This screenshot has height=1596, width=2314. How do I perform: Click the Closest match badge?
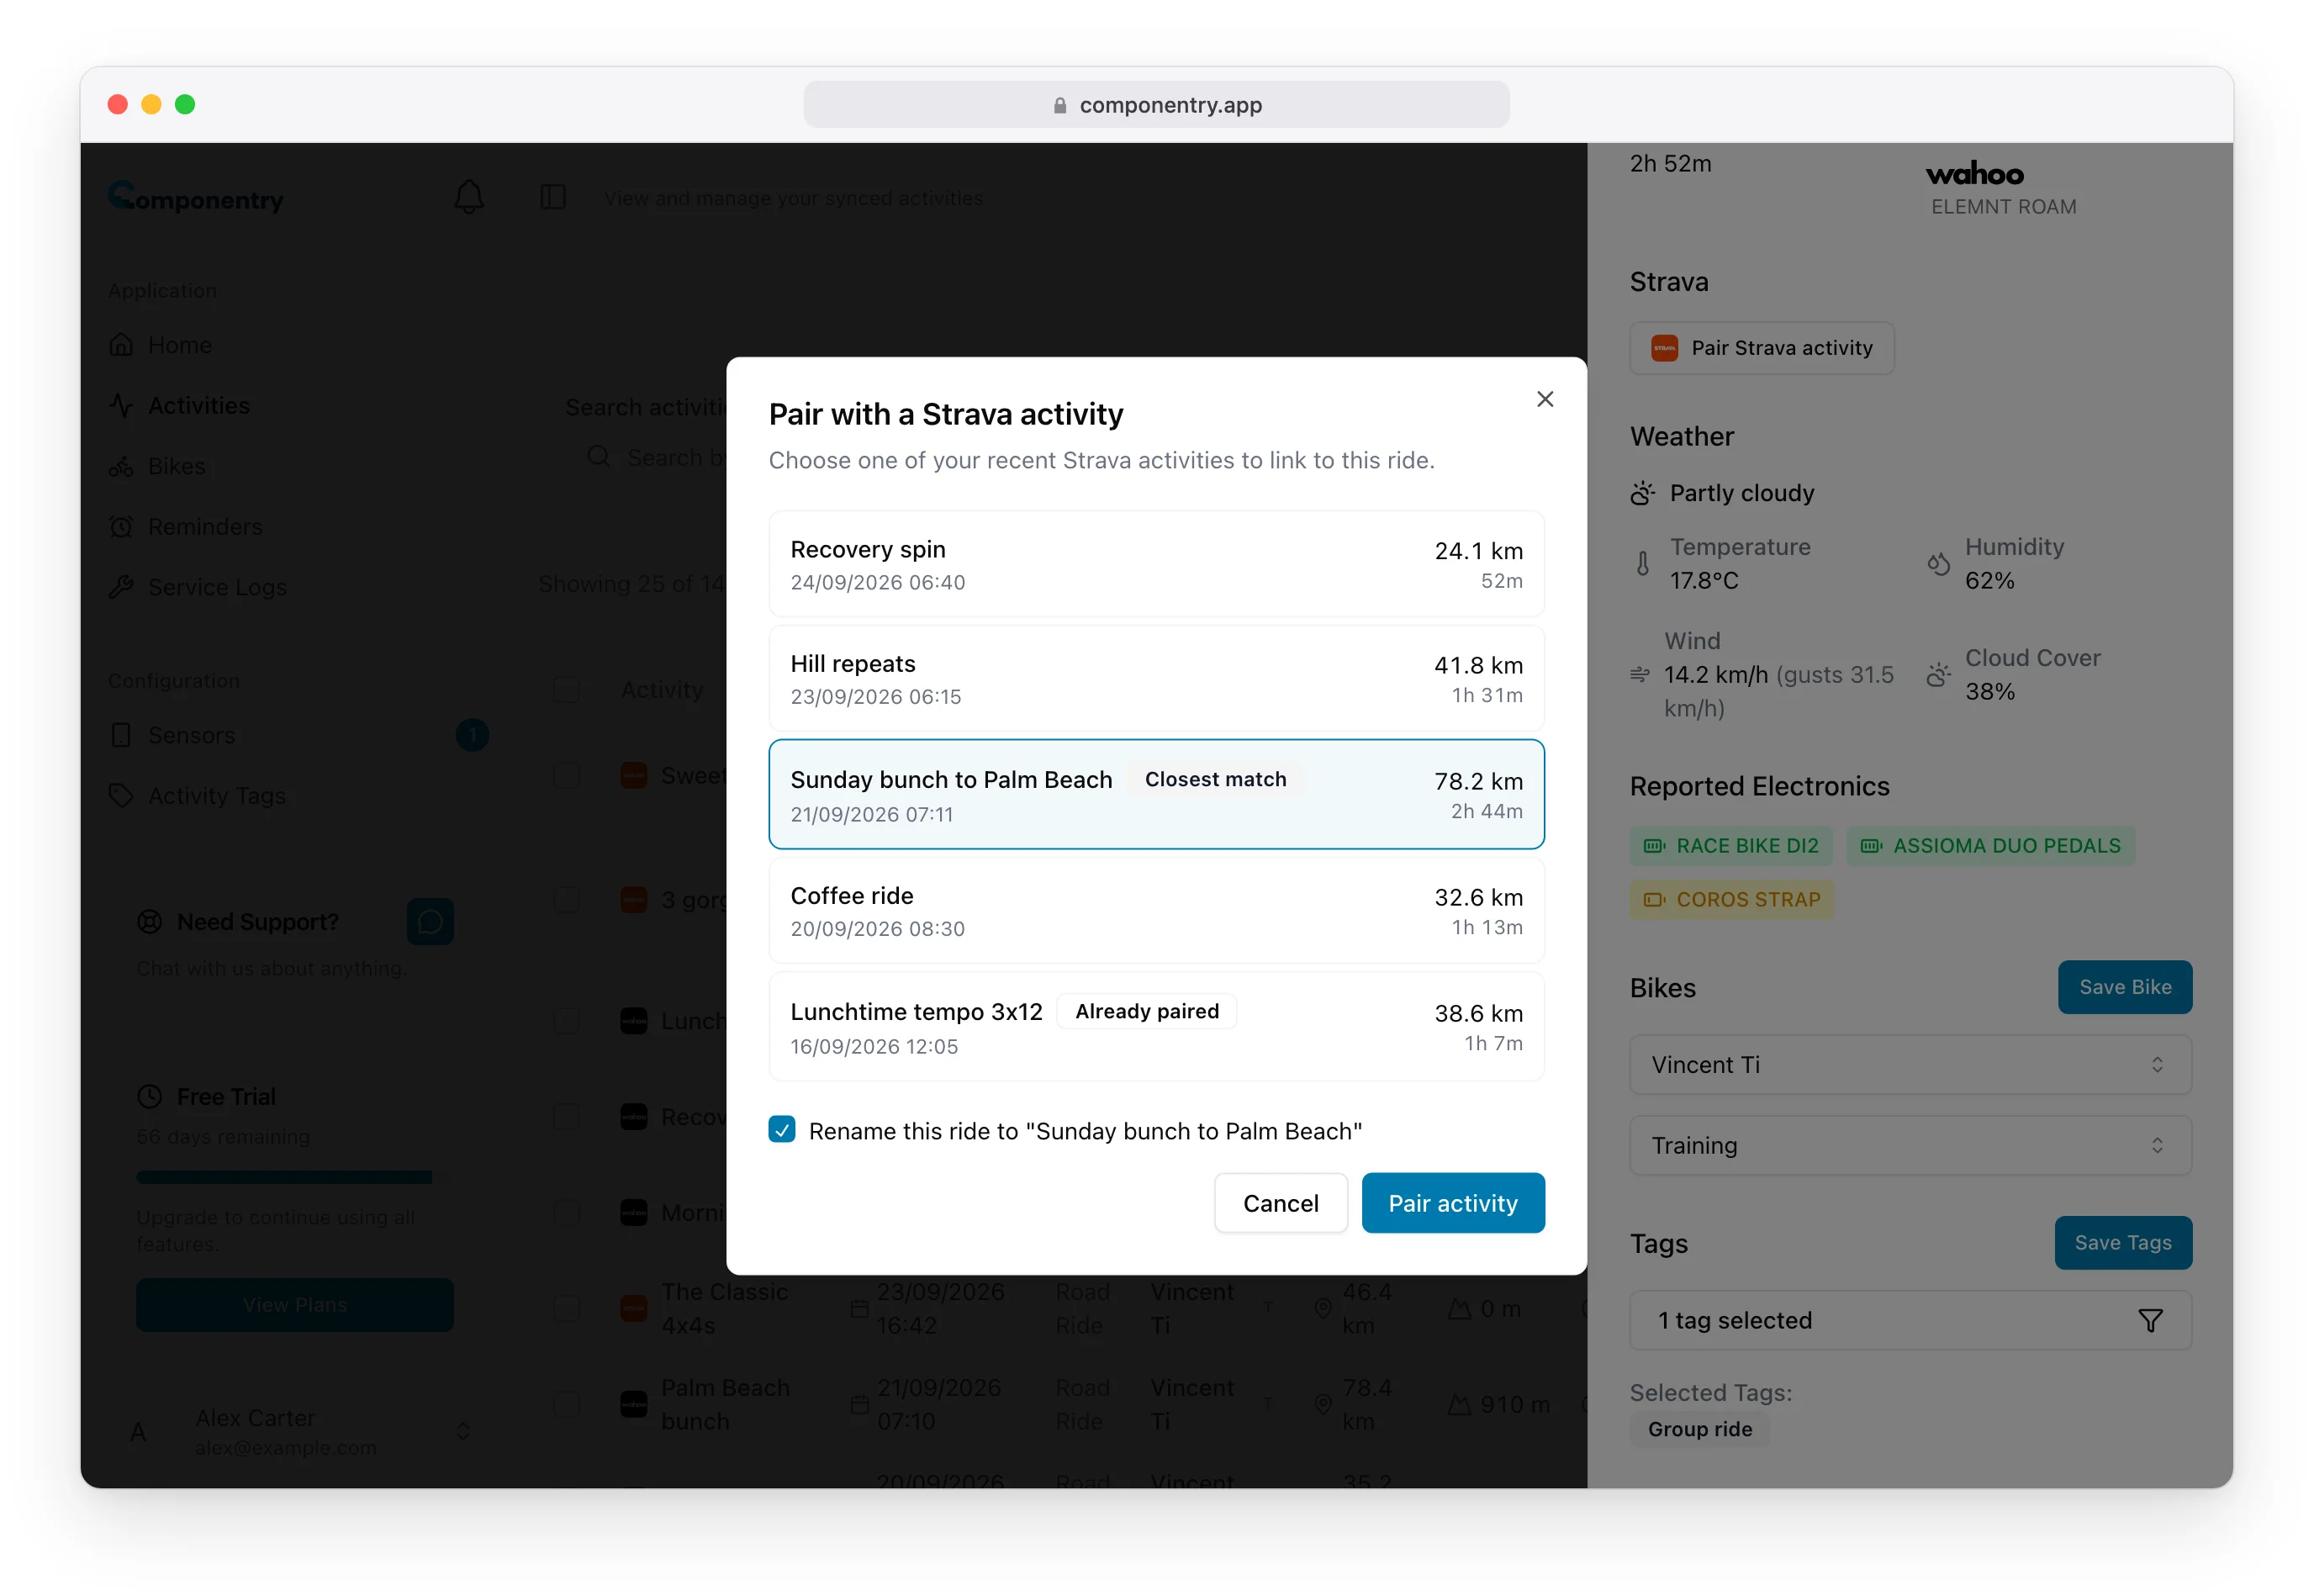click(x=1215, y=779)
